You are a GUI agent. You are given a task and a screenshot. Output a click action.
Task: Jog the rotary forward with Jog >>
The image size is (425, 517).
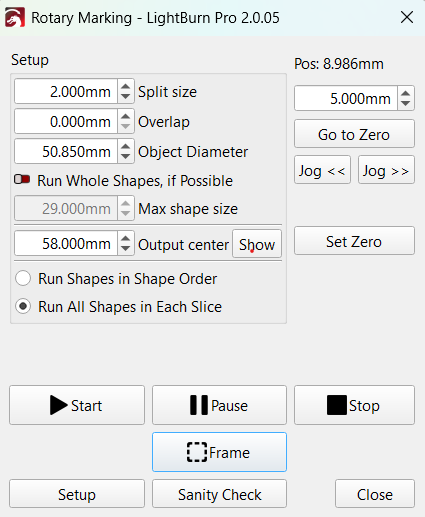pyautogui.click(x=386, y=170)
